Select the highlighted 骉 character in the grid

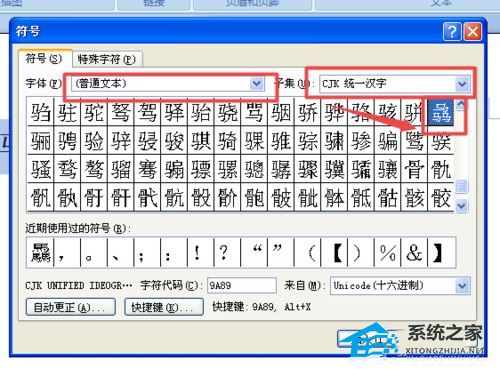(x=441, y=112)
